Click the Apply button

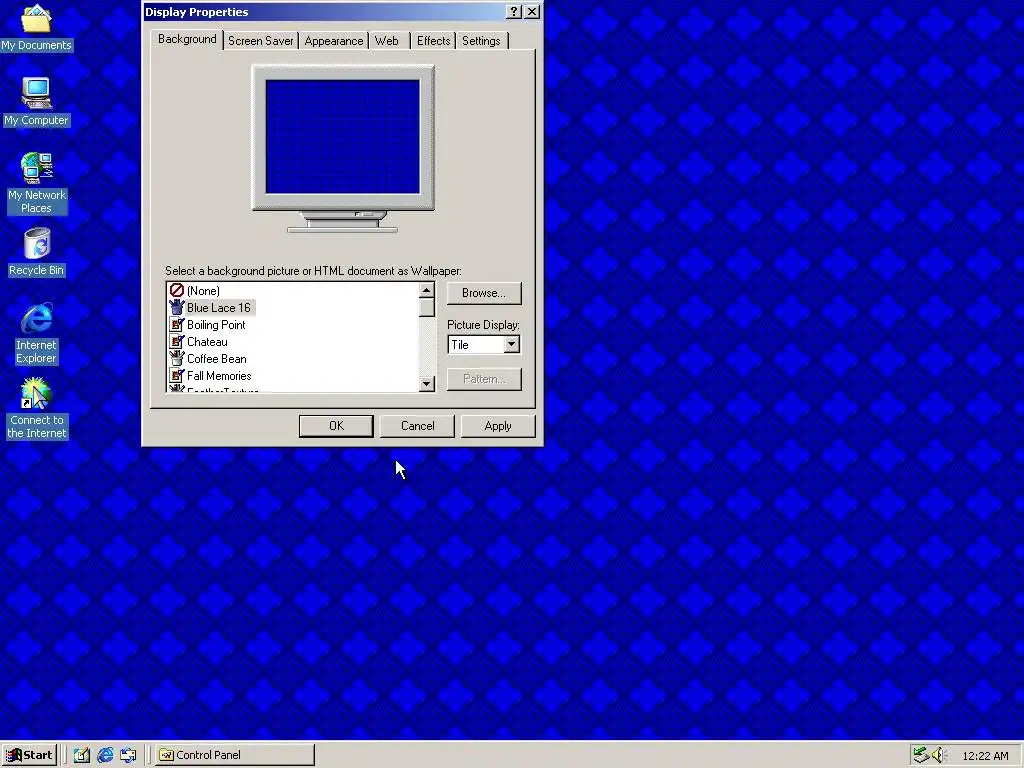pos(498,426)
